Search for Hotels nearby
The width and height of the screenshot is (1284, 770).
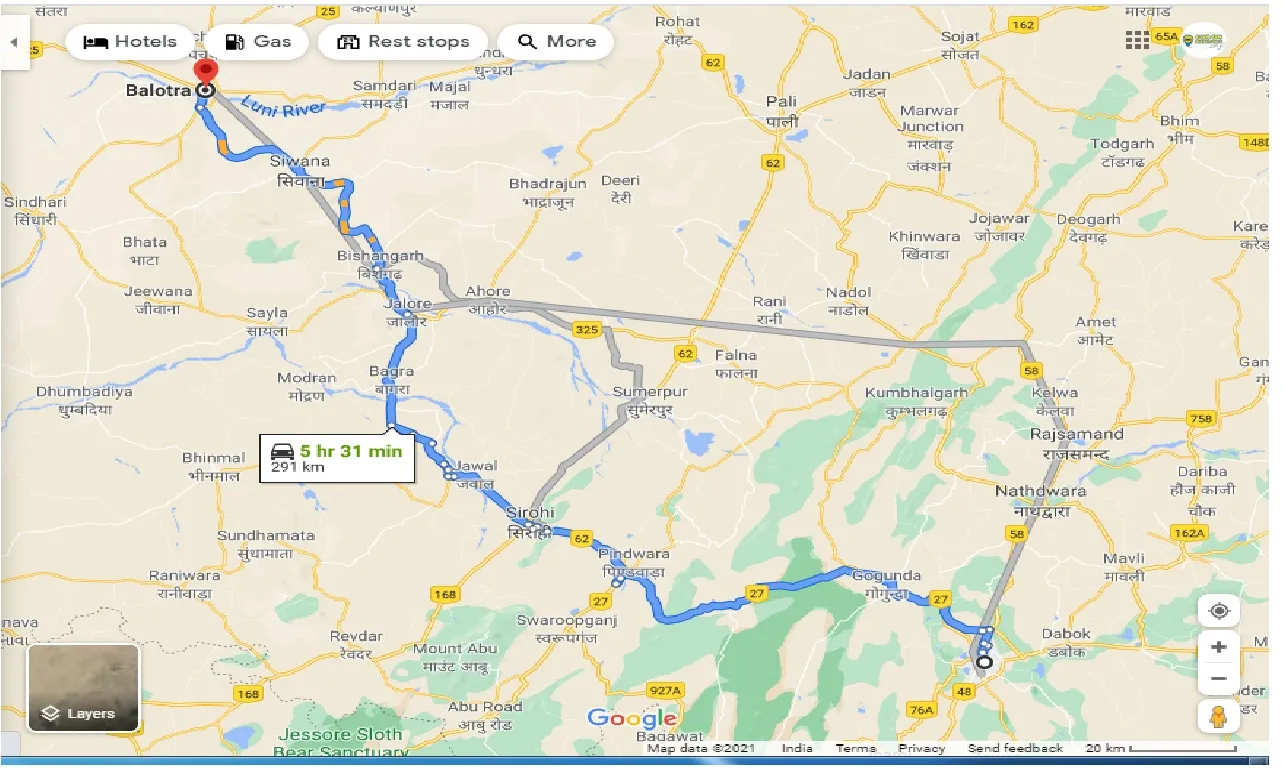(129, 42)
